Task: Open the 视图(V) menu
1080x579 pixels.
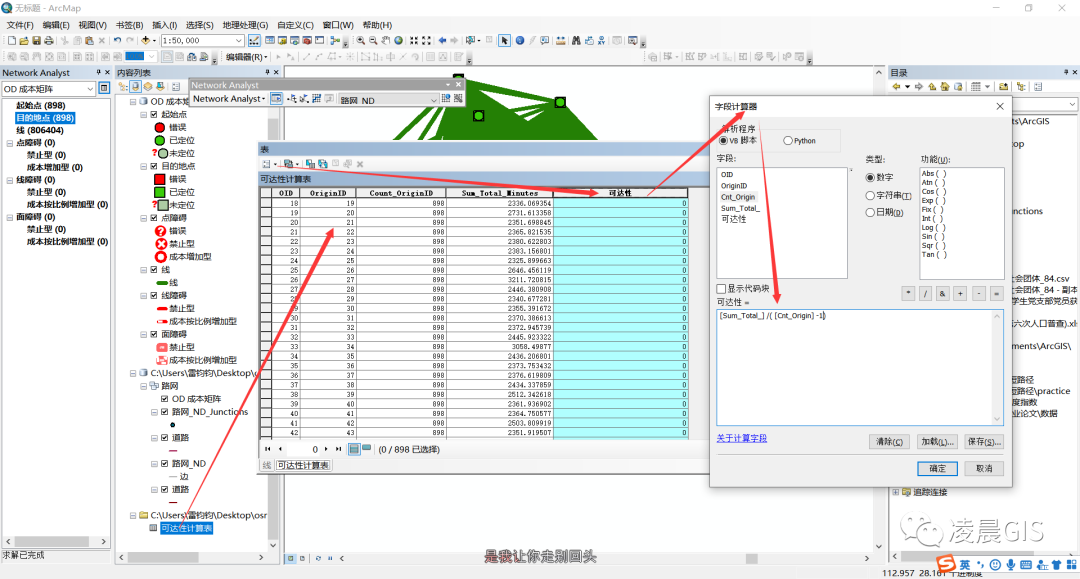Action: 92,25
